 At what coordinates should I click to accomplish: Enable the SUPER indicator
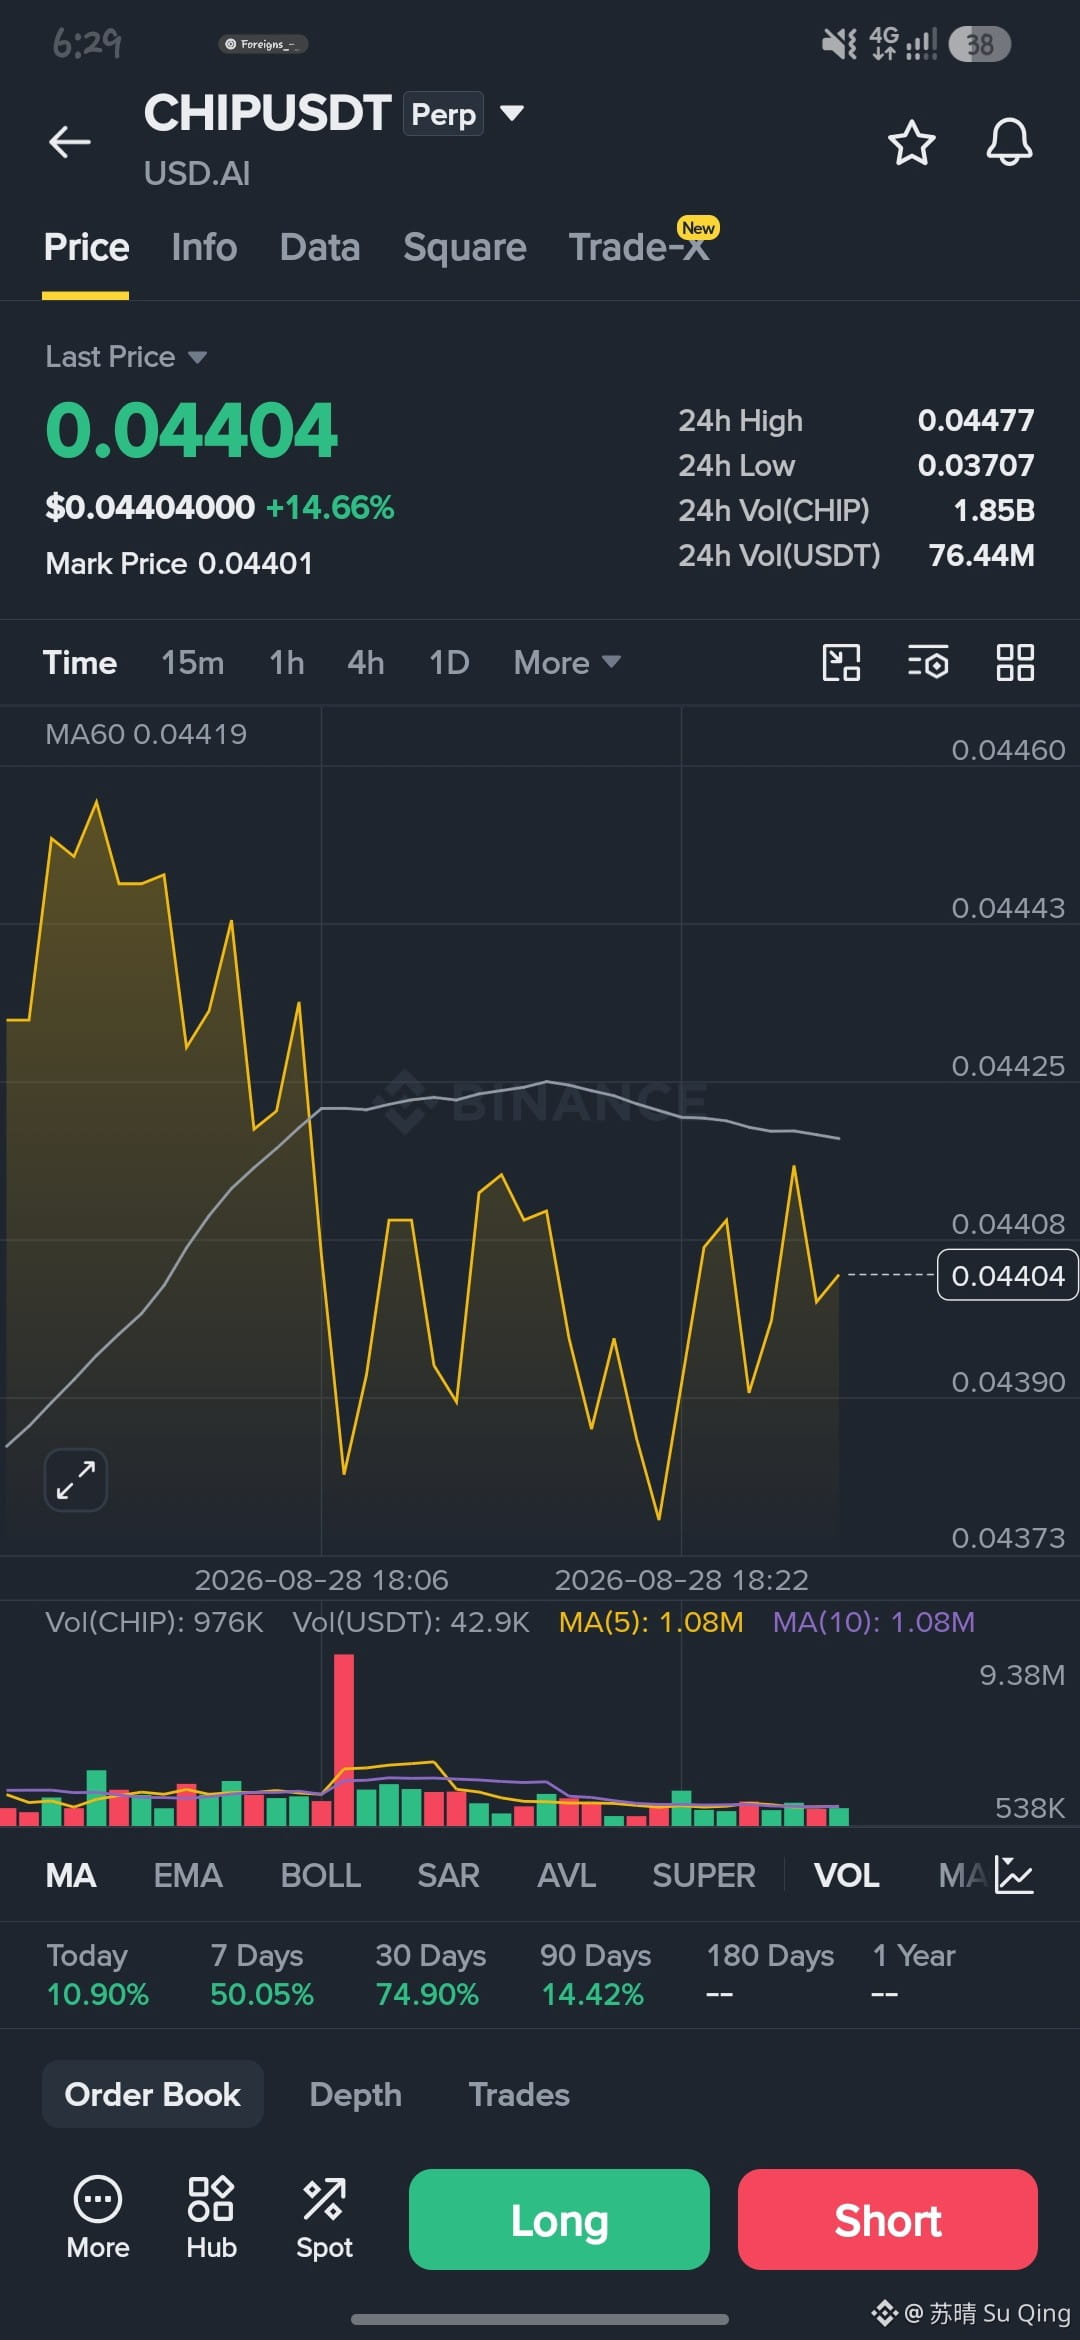click(703, 1875)
